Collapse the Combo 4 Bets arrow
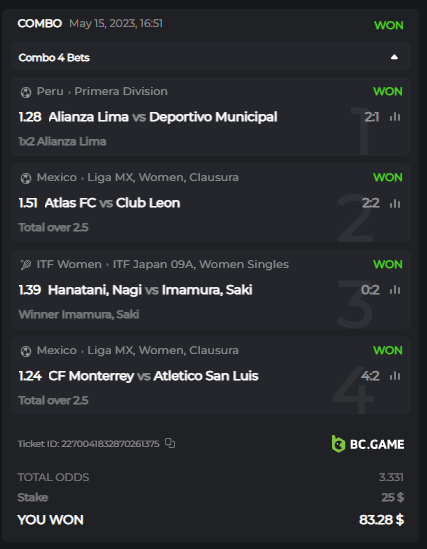 394,57
